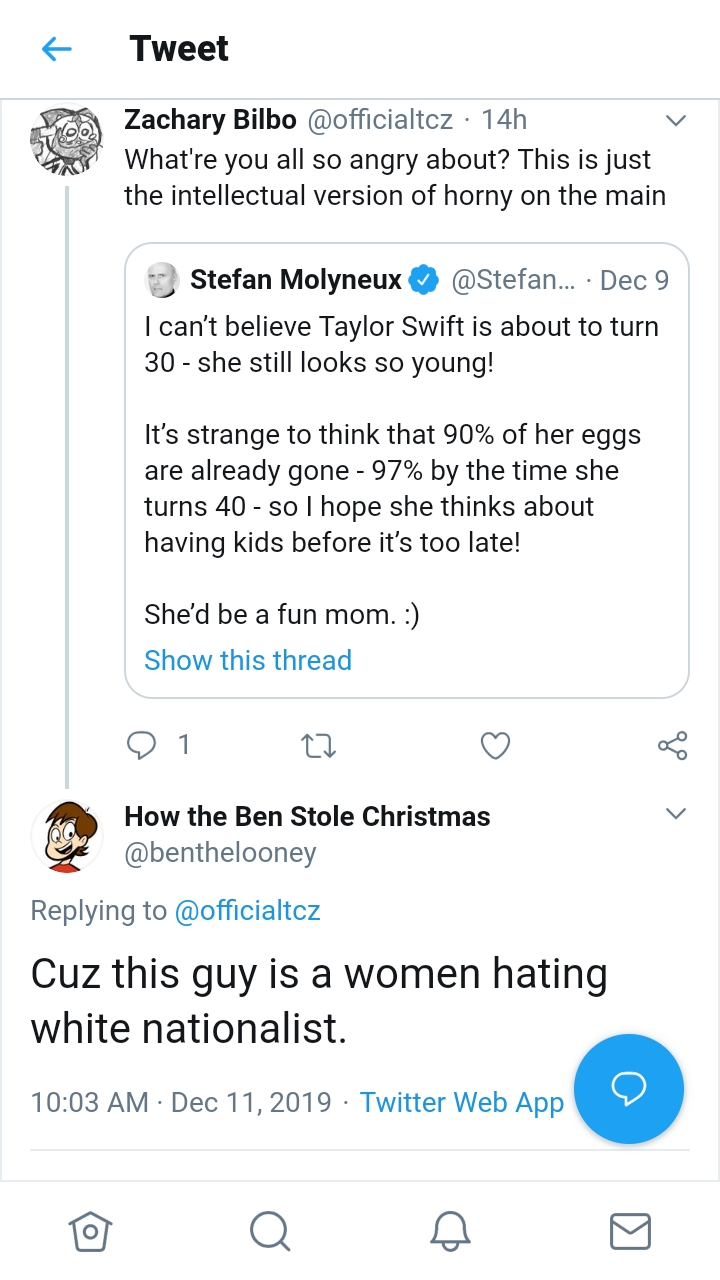Open Search tab in bottom navigation

click(x=270, y=1230)
